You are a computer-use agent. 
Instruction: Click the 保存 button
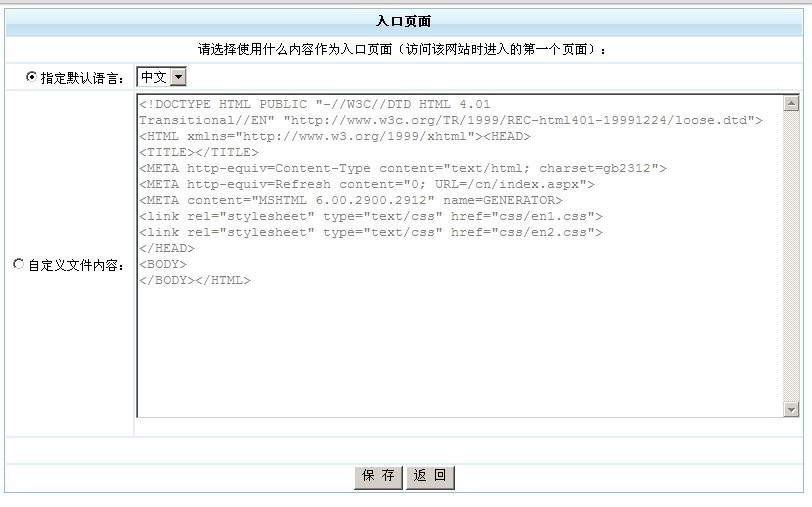tap(379, 477)
